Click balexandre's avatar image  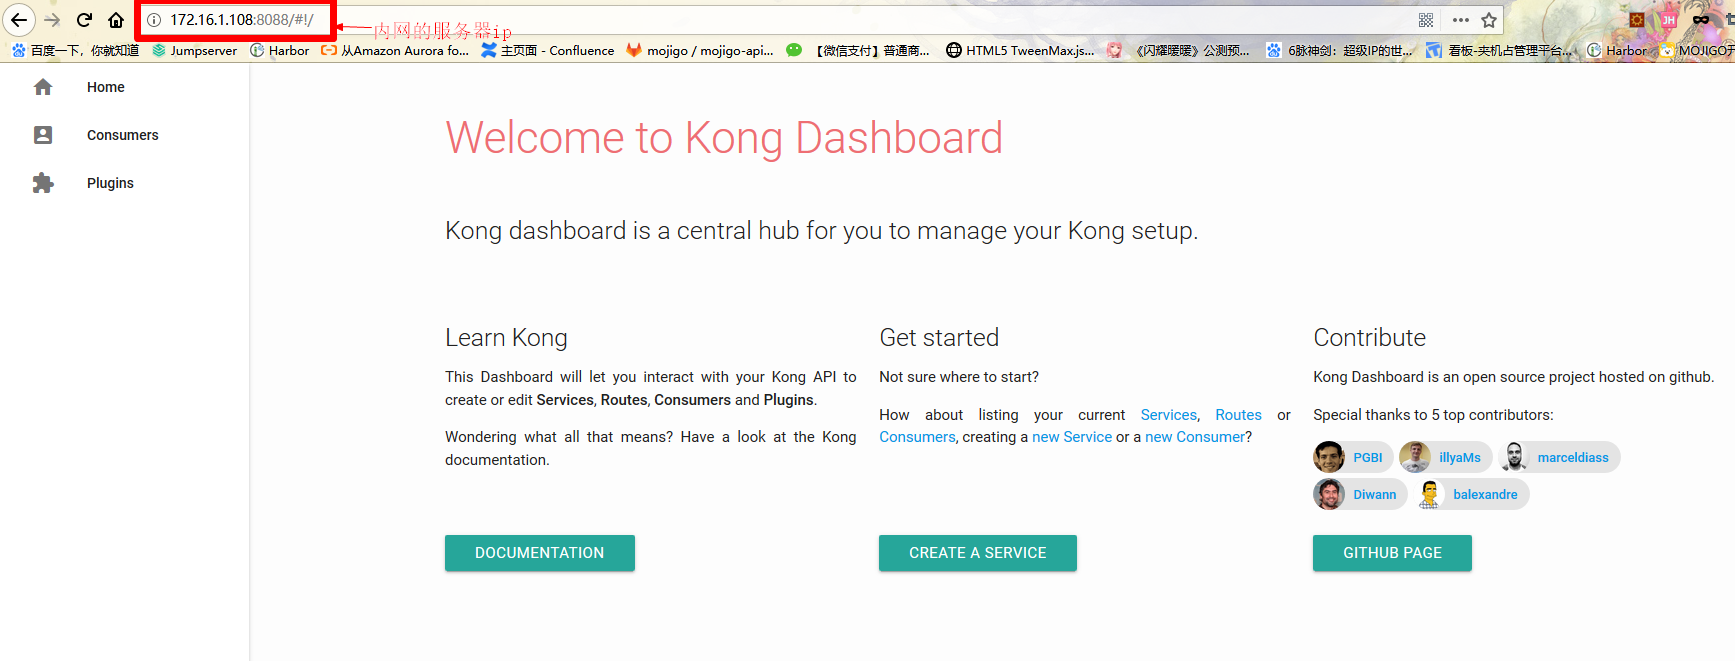[x=1429, y=494]
